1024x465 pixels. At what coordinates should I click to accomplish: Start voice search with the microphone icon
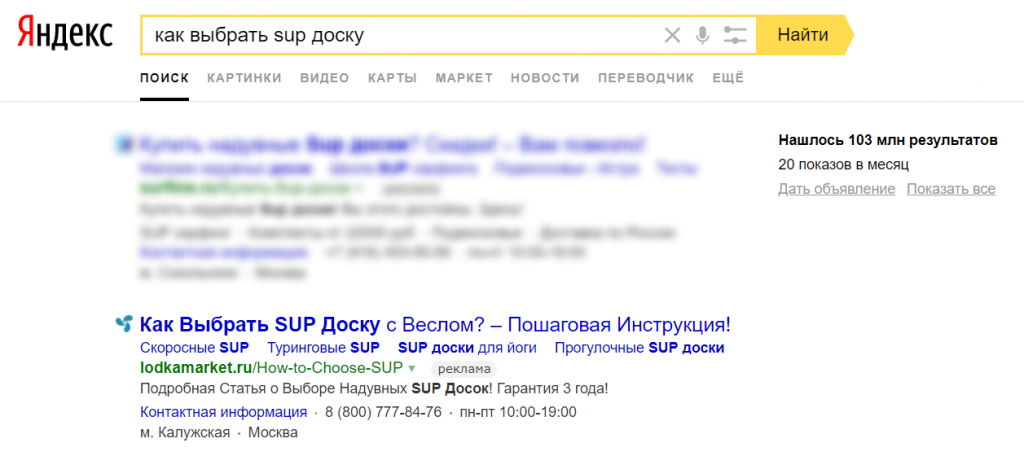click(x=703, y=35)
